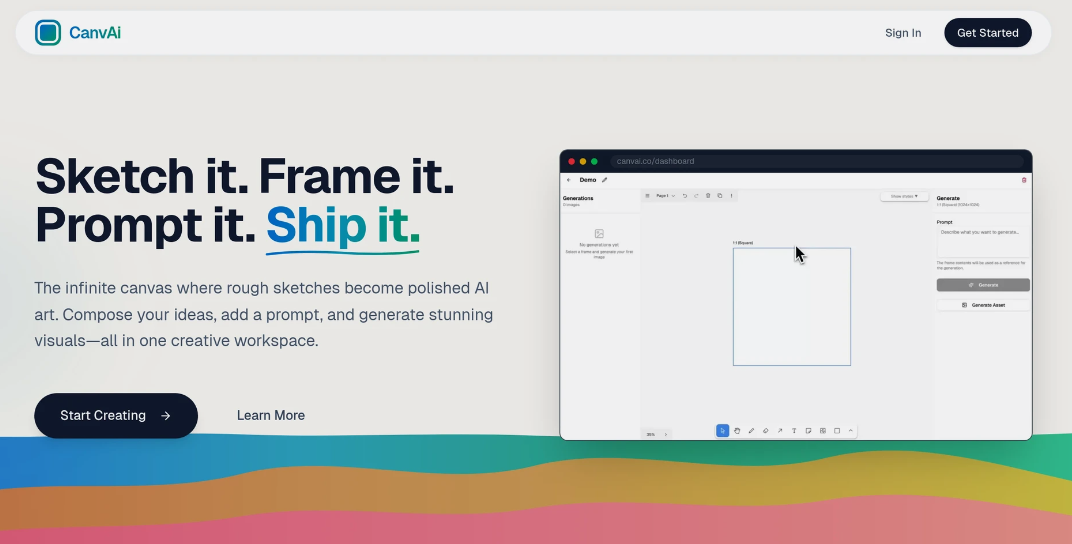Click the trash icon in page toolbar
The image size is (1072, 544).
tap(708, 196)
